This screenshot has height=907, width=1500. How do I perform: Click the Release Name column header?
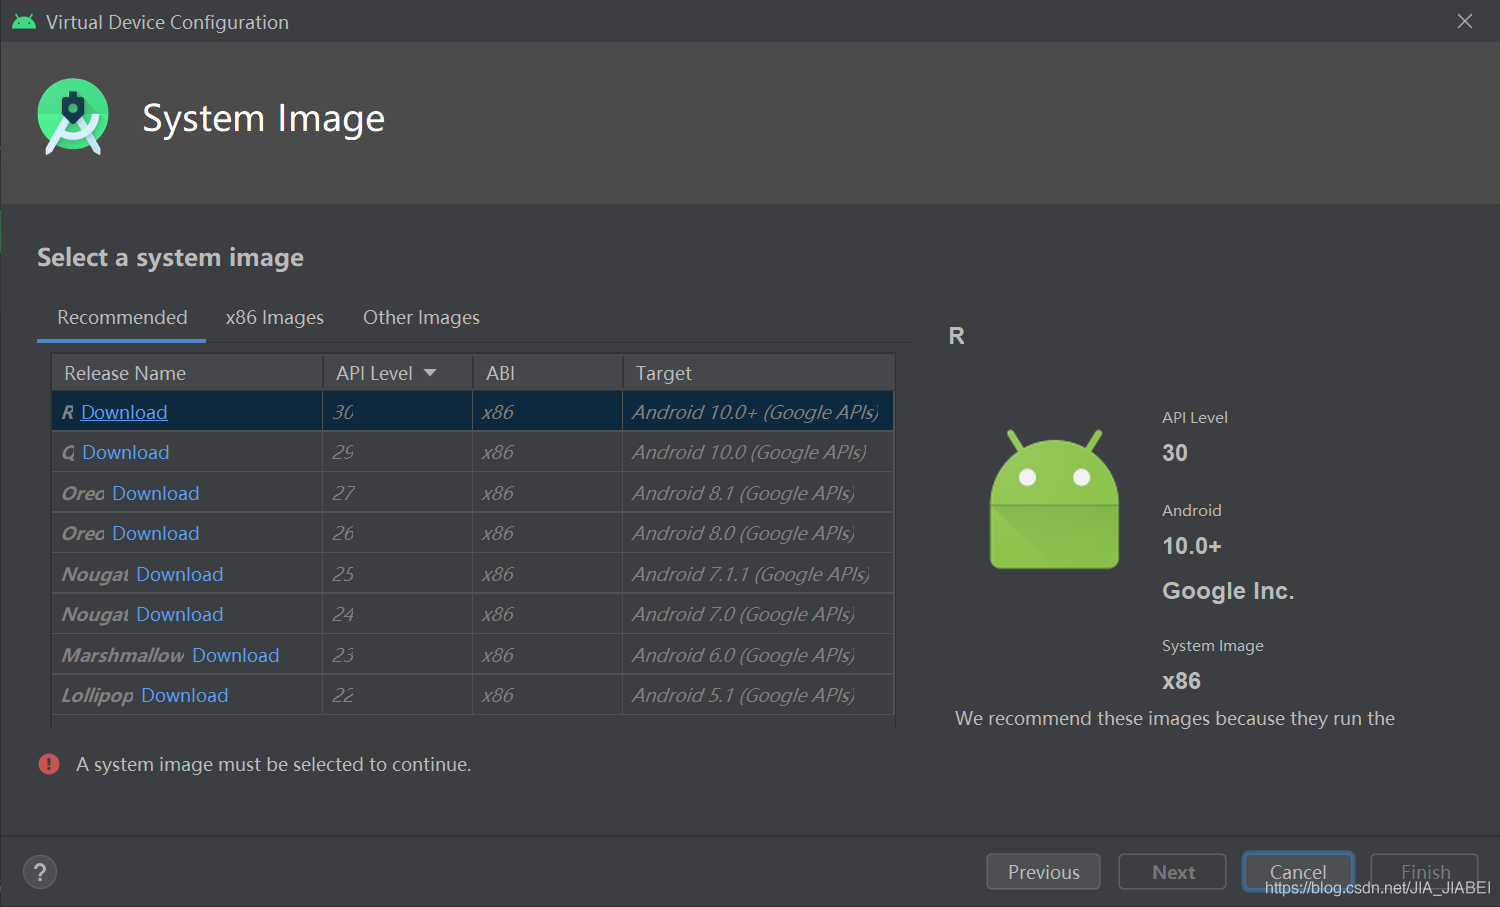pyautogui.click(x=187, y=373)
